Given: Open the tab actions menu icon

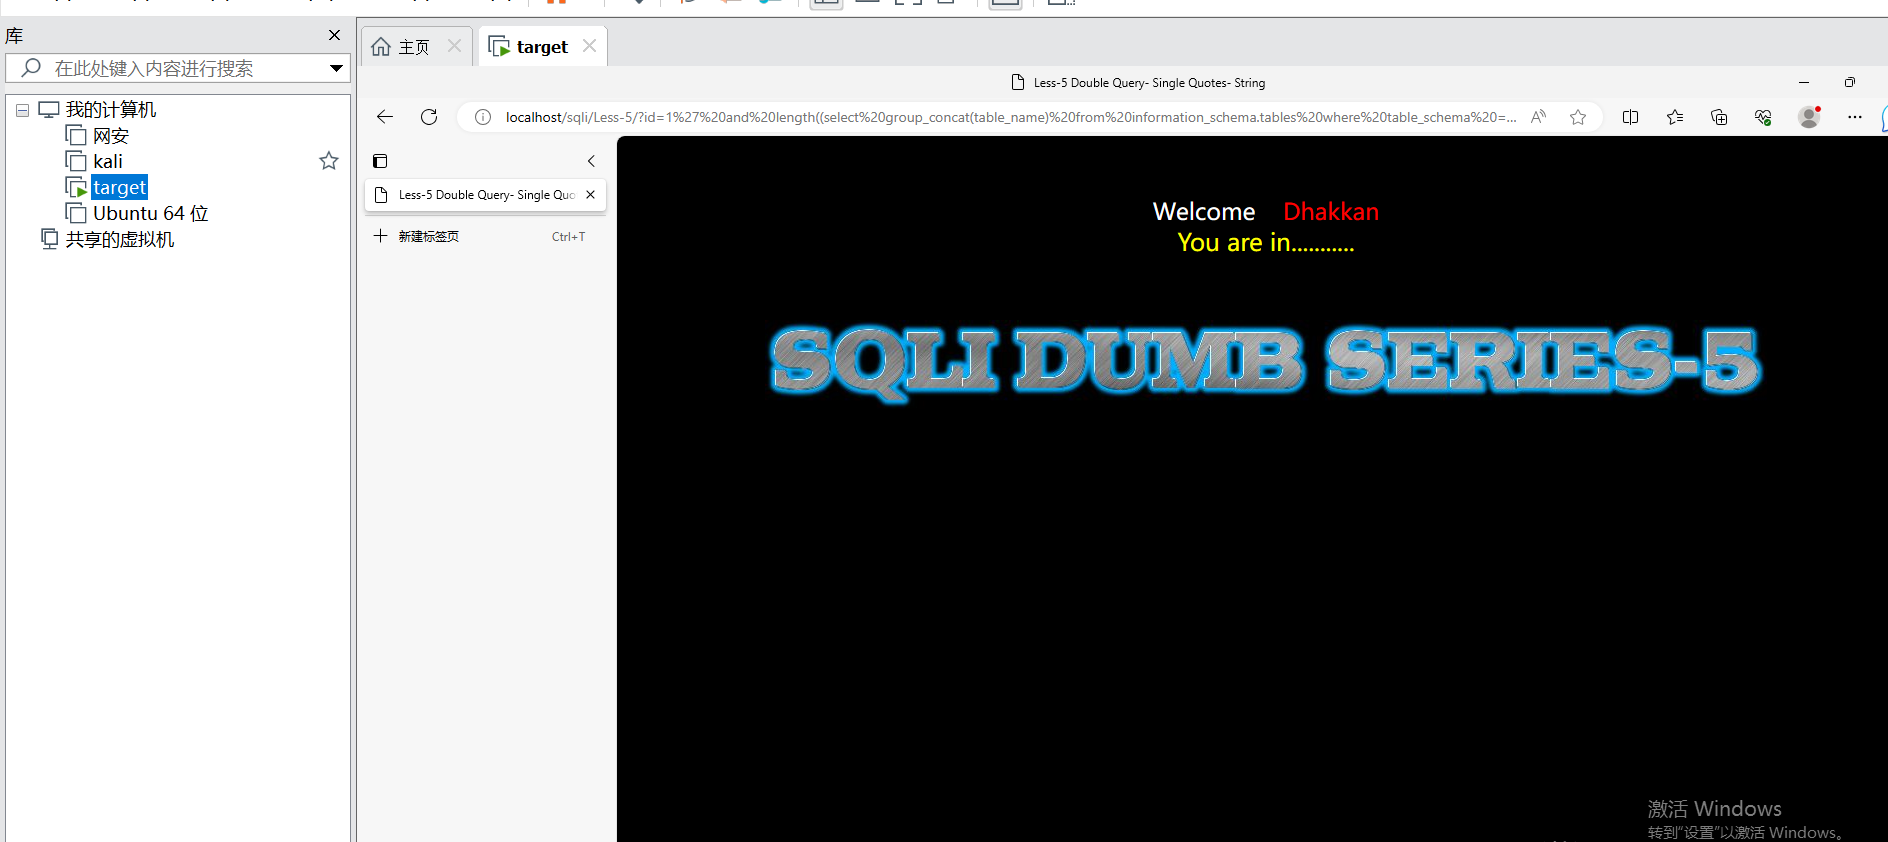Looking at the screenshot, I should pyautogui.click(x=380, y=161).
